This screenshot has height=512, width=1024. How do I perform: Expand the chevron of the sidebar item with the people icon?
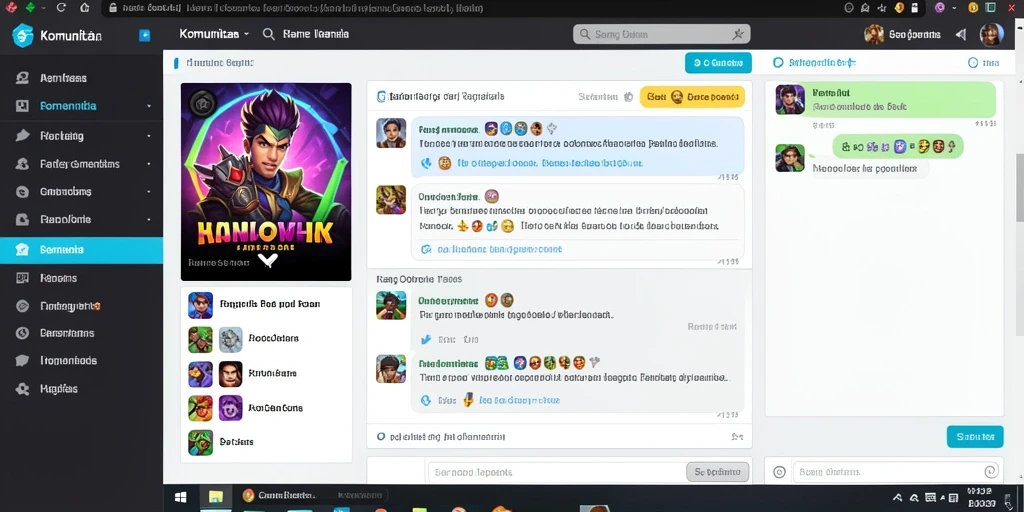click(149, 164)
